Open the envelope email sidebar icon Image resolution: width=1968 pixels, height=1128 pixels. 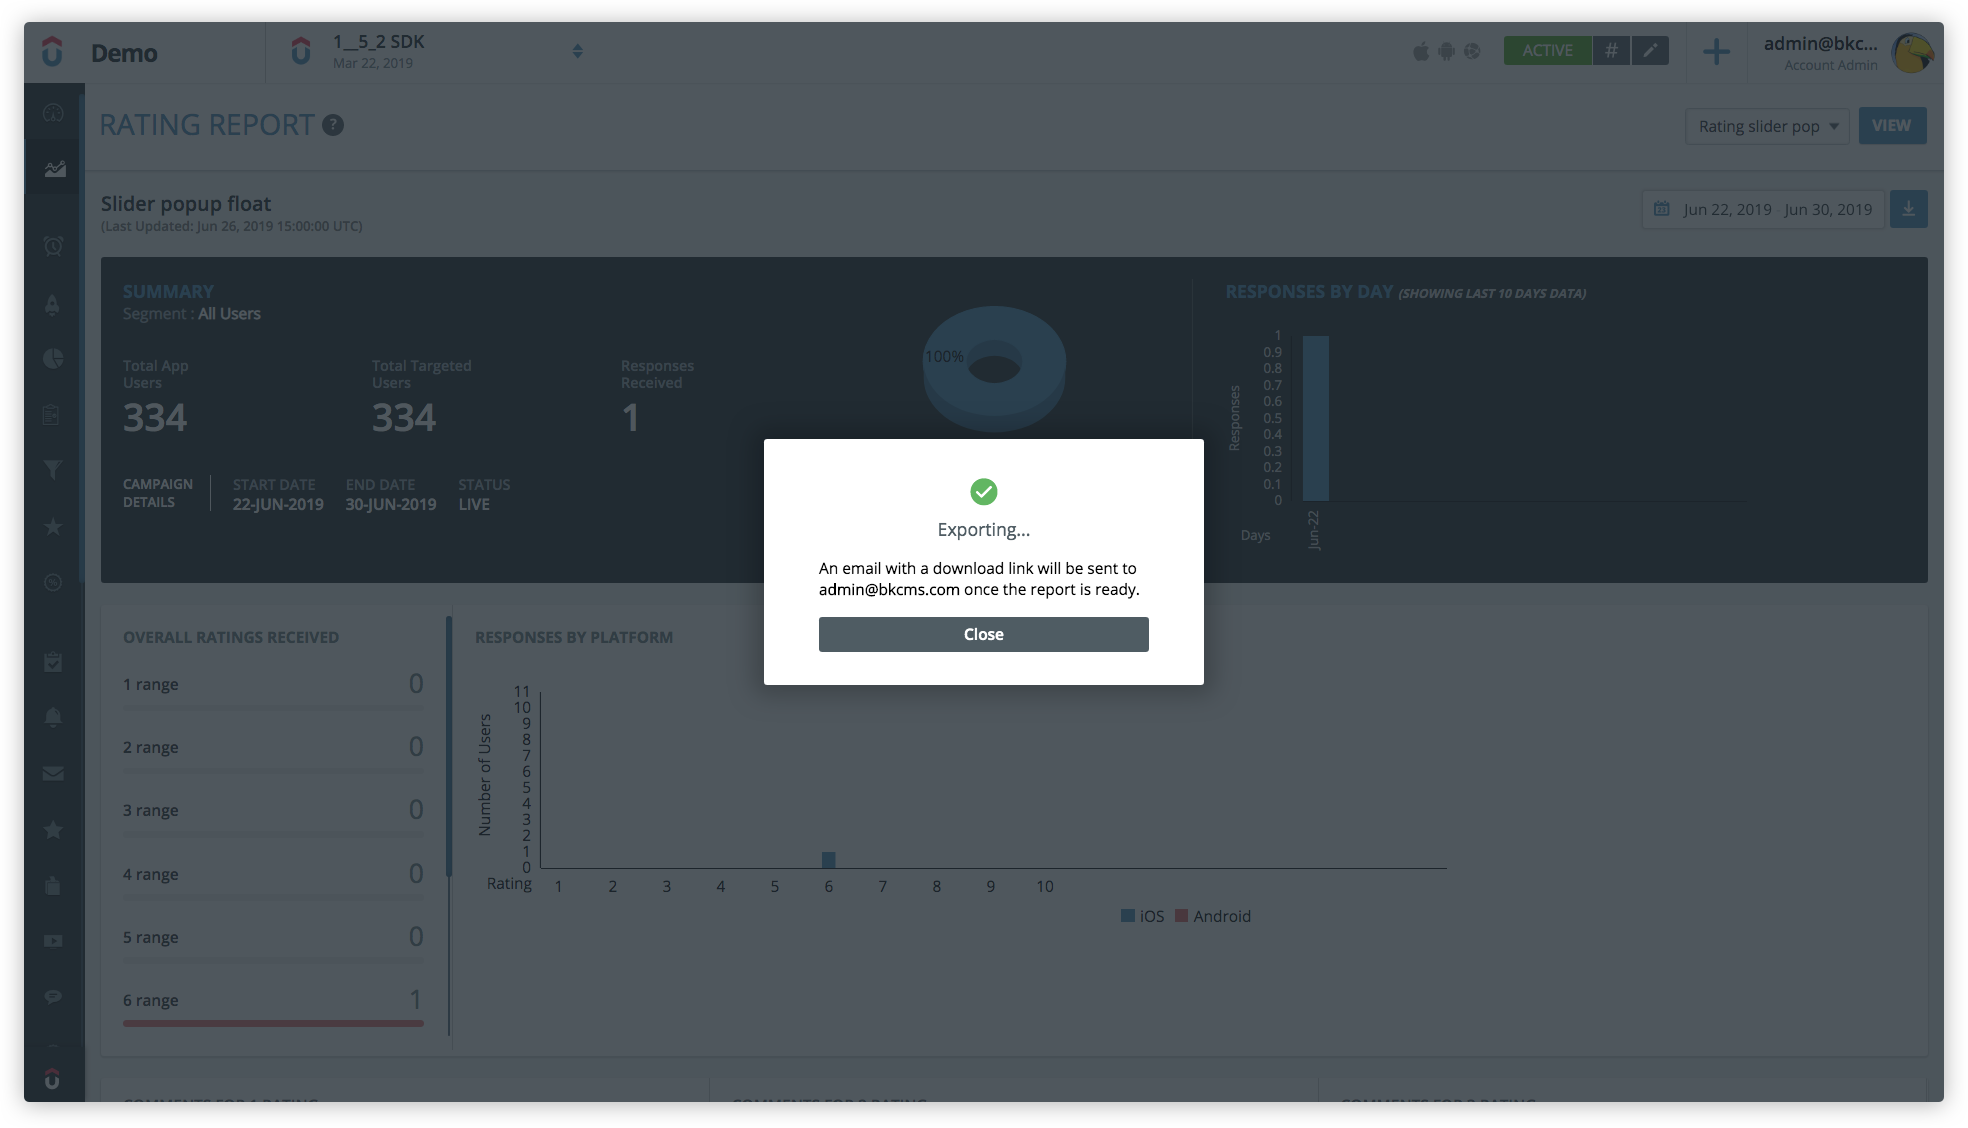(x=54, y=773)
